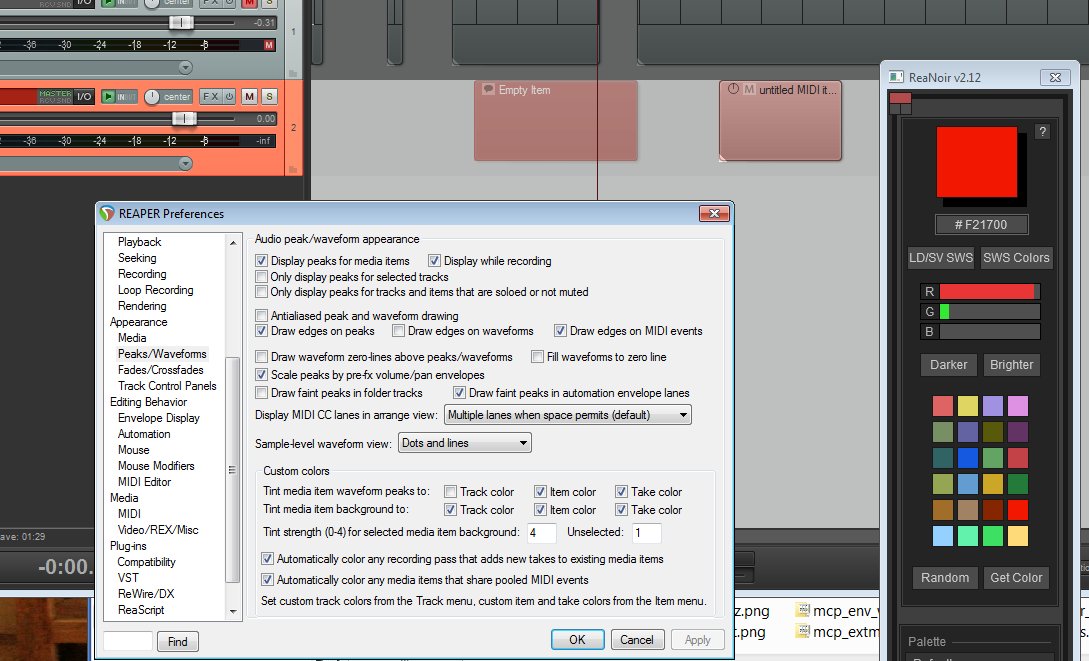Toggle Scale peaks by pre-fx volume/pan envelopes
The image size is (1089, 661).
point(261,375)
